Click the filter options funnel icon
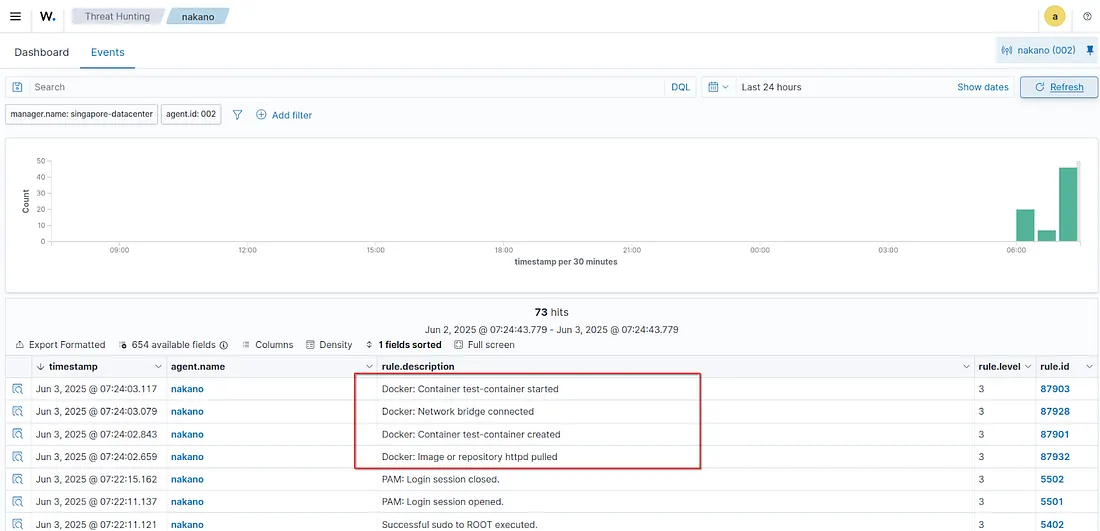The height and width of the screenshot is (531, 1100). pyautogui.click(x=237, y=115)
